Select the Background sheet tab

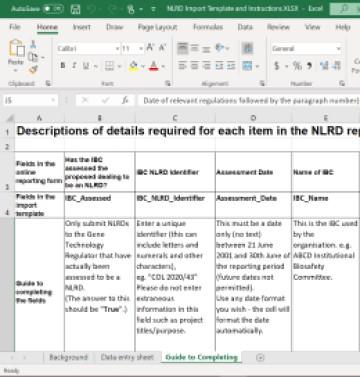click(68, 357)
